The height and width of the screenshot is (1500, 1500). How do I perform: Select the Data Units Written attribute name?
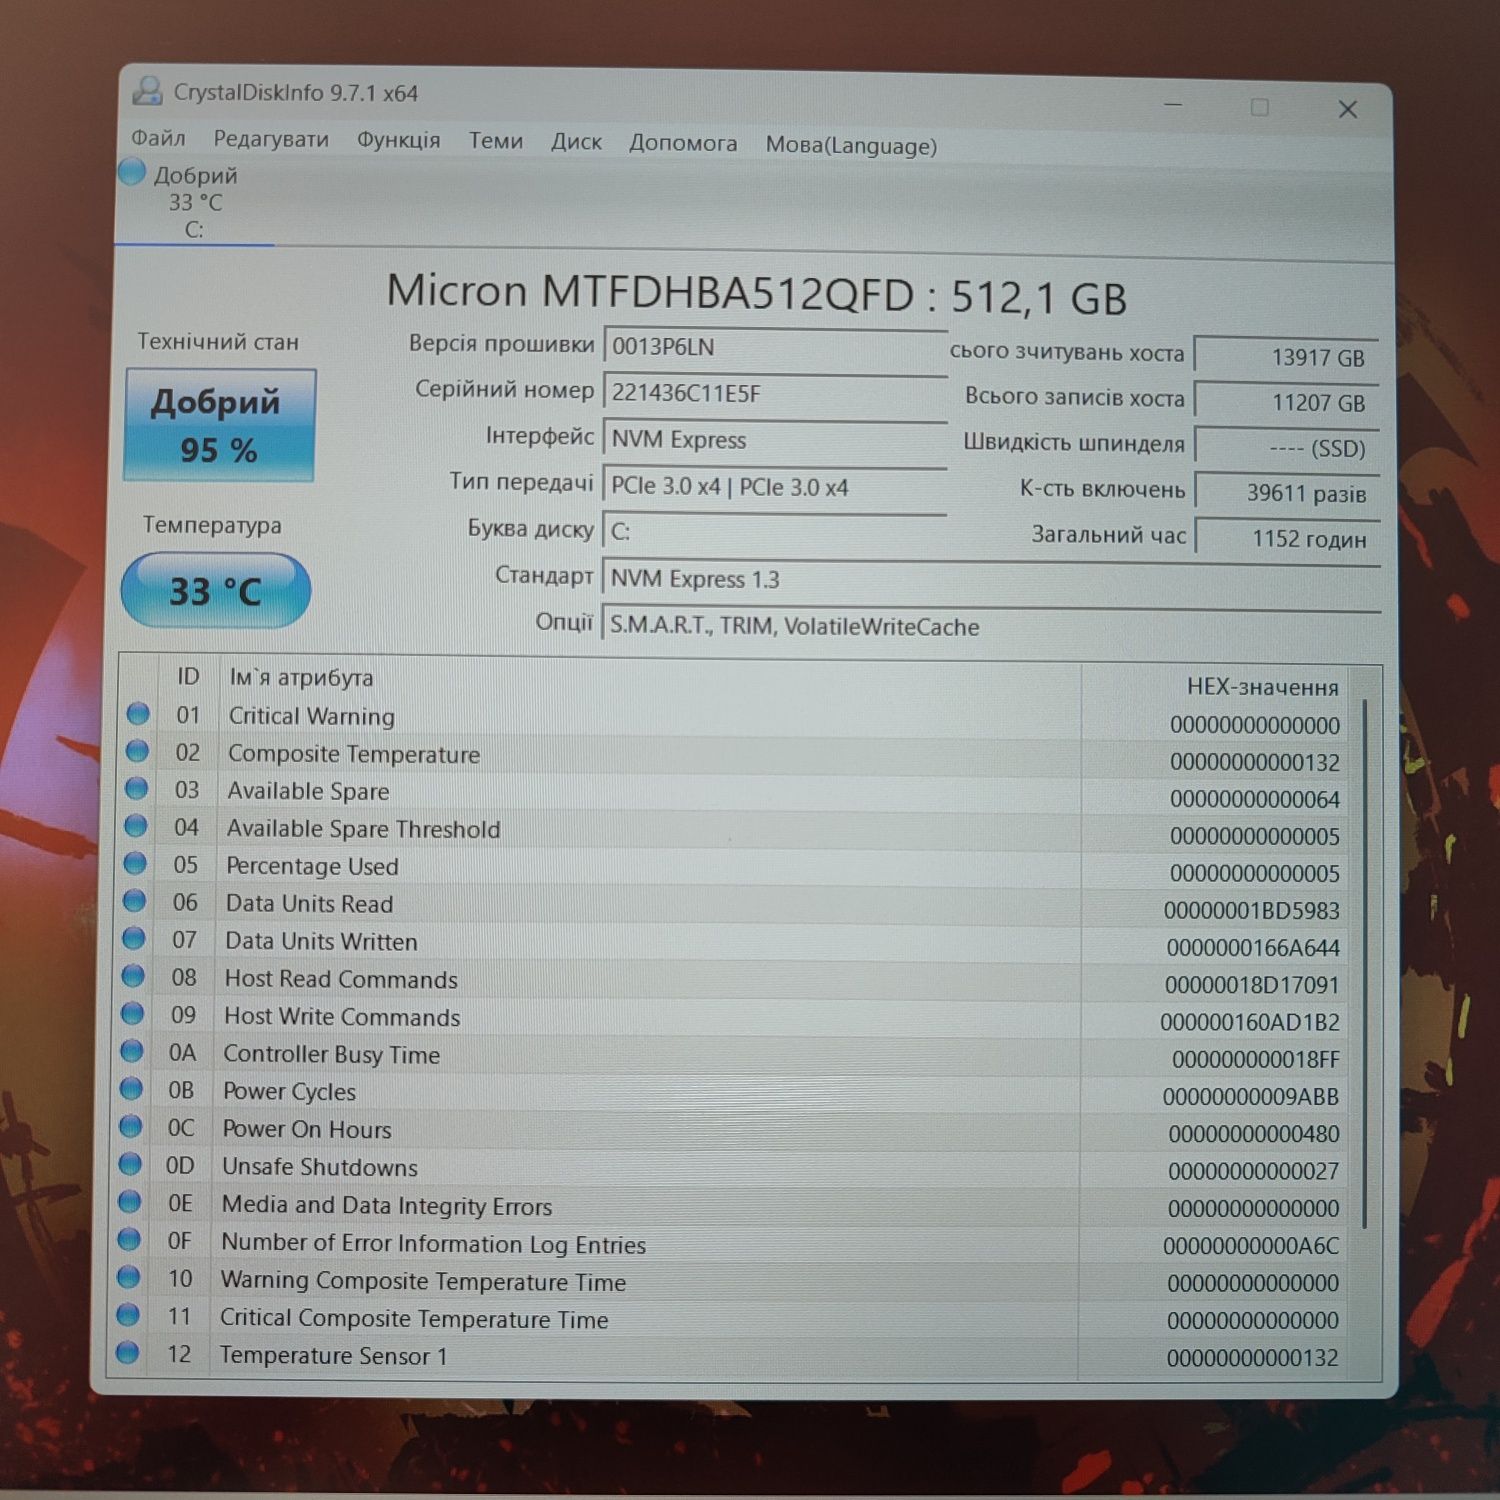point(321,941)
